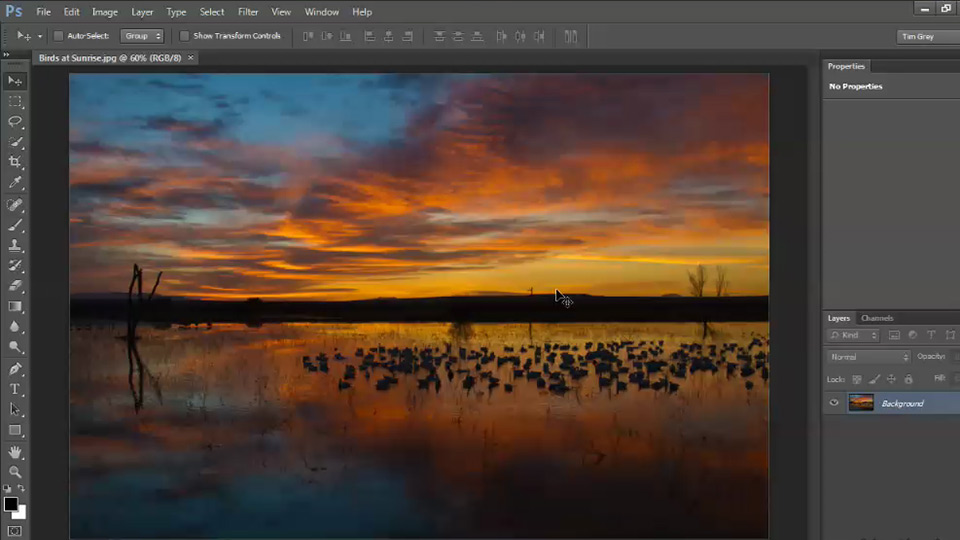Select the Hand tool
The width and height of the screenshot is (960, 540).
tap(15, 452)
